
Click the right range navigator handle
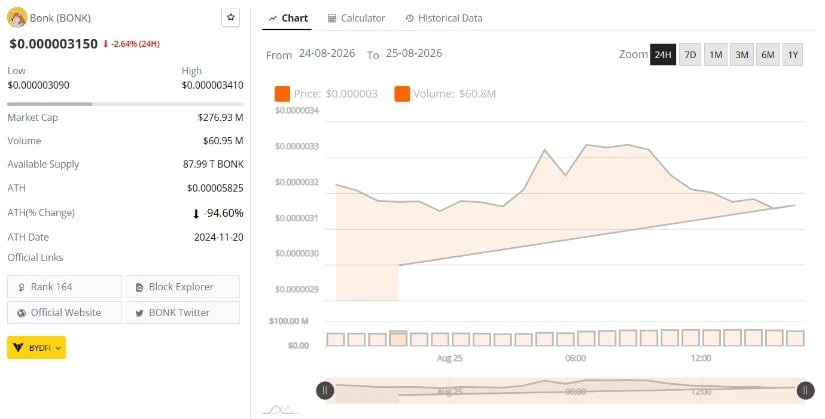click(806, 390)
